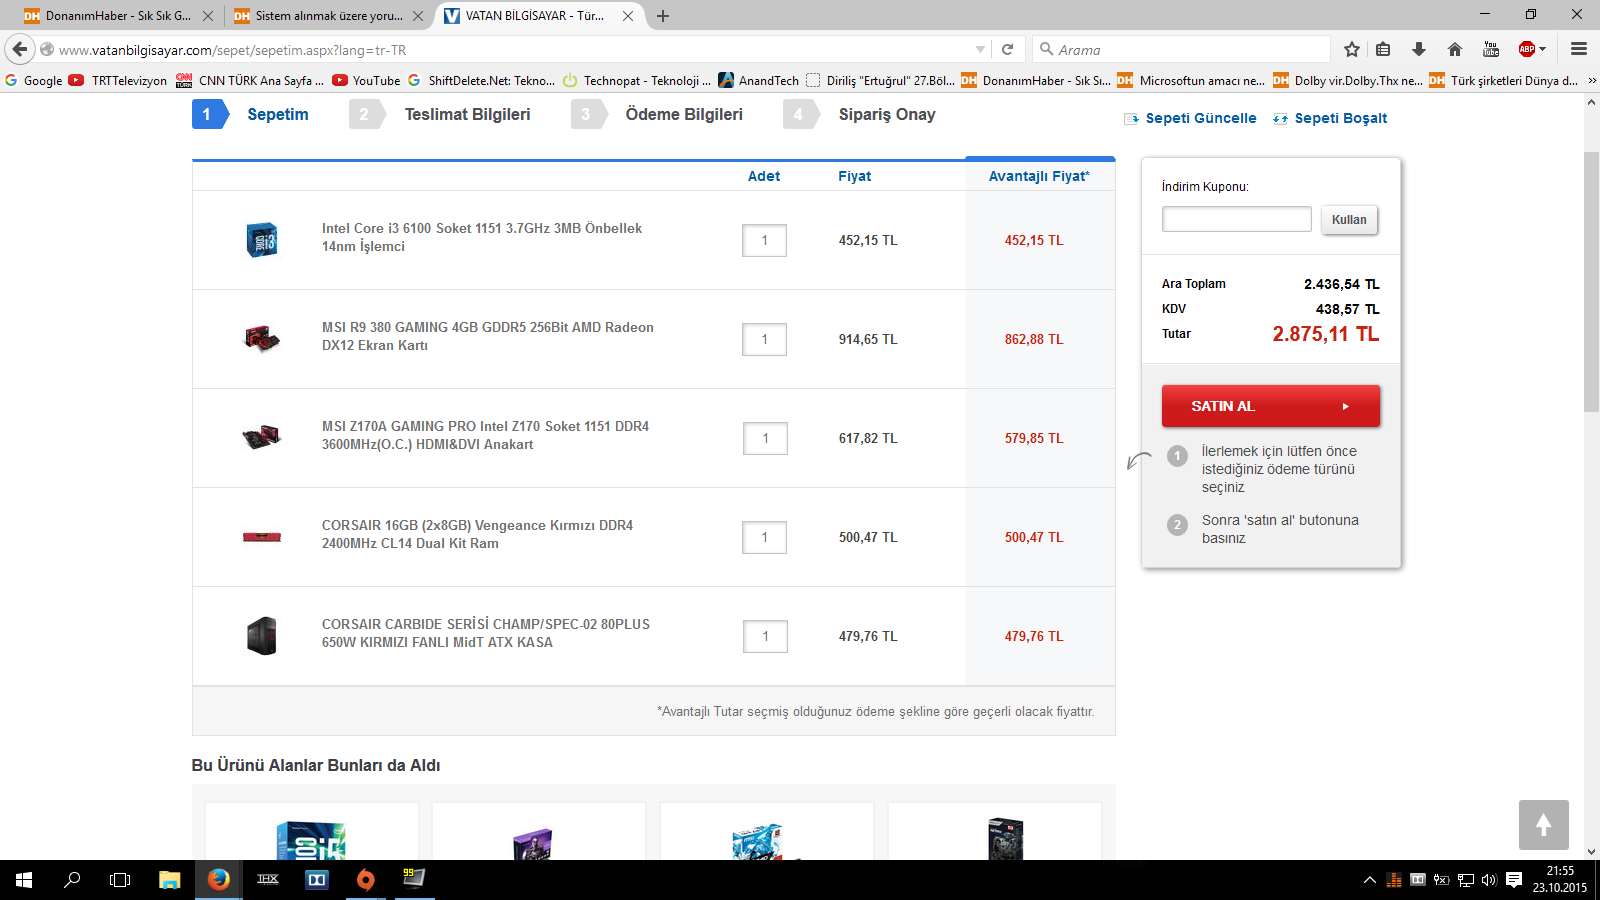1600x900 pixels.
Task: Select the Sepetim step tab
Action: 252,114
